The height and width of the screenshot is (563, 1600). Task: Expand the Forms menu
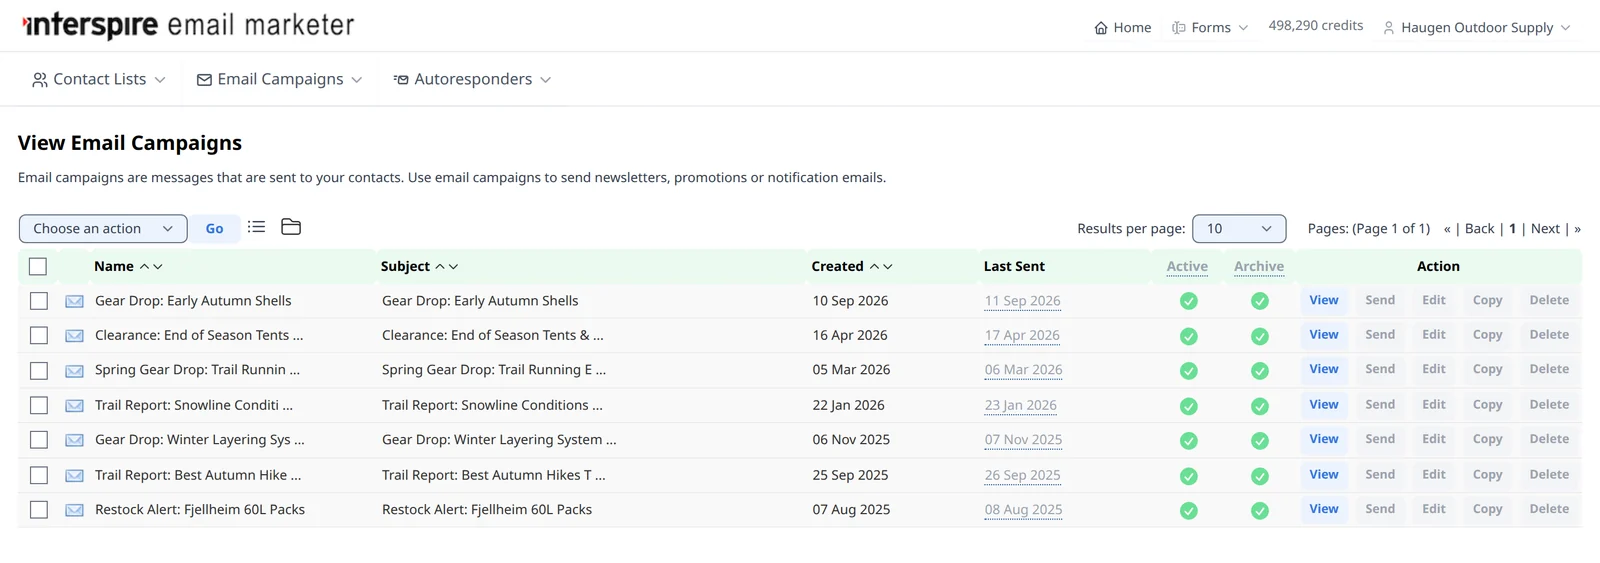1210,27
